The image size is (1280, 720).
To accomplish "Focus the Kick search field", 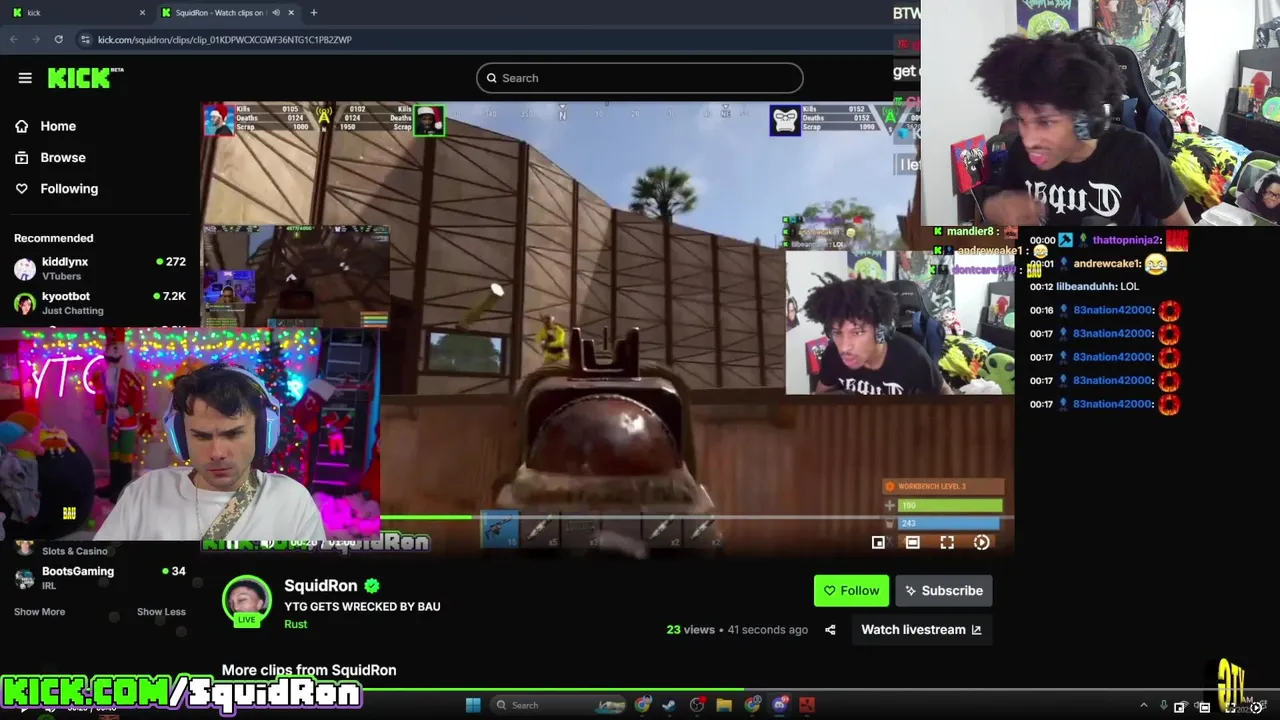I will pyautogui.click(x=639, y=78).
